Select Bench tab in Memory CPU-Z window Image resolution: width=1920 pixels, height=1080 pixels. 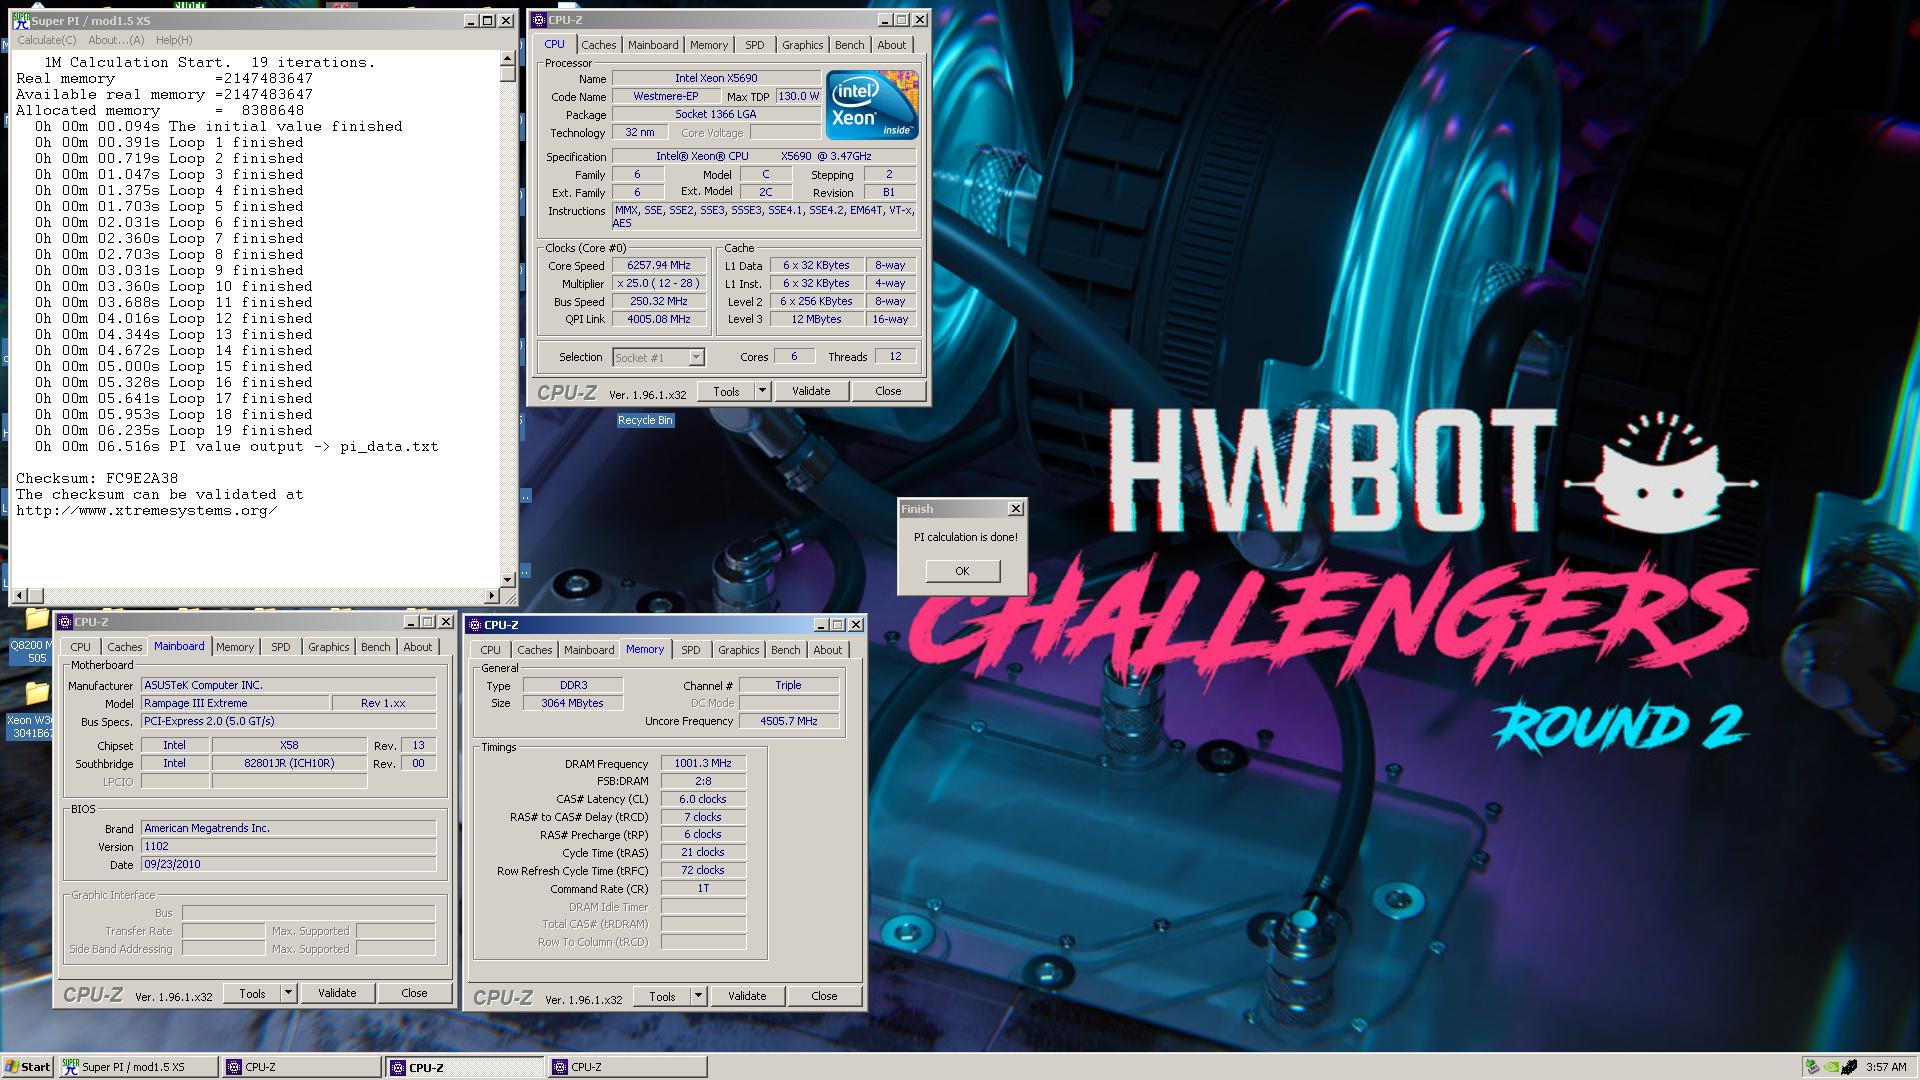tap(785, 650)
